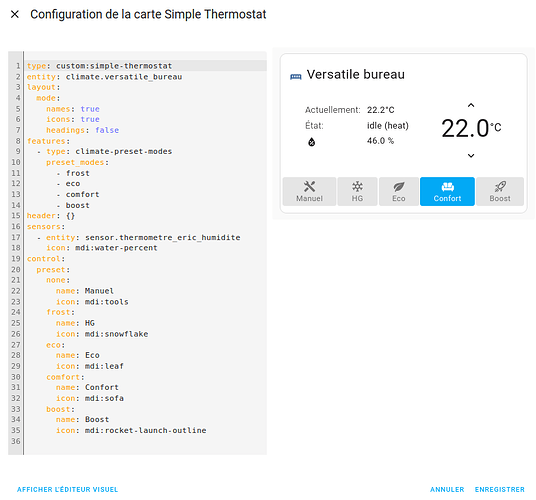This screenshot has height=500, width=536.
Task: Click the headings false value in the YAML
Action: point(107,130)
